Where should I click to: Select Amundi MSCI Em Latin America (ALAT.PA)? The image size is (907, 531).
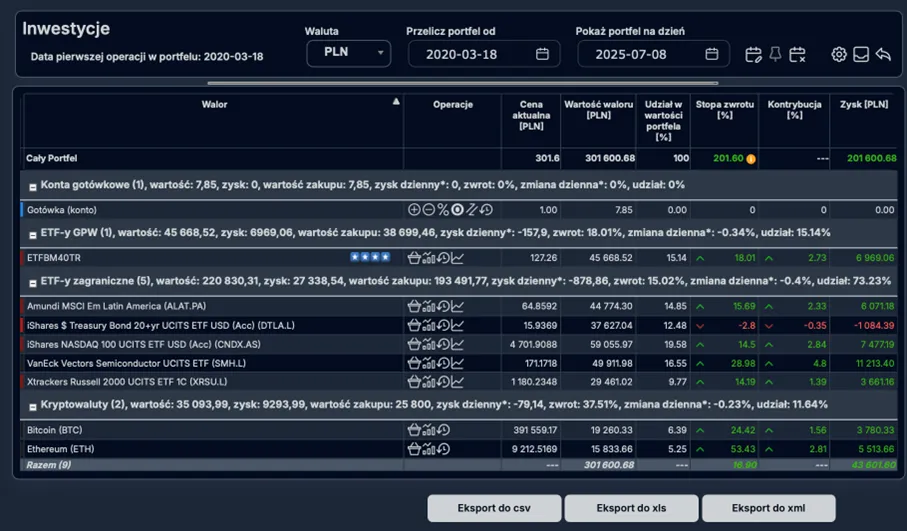tap(116, 307)
